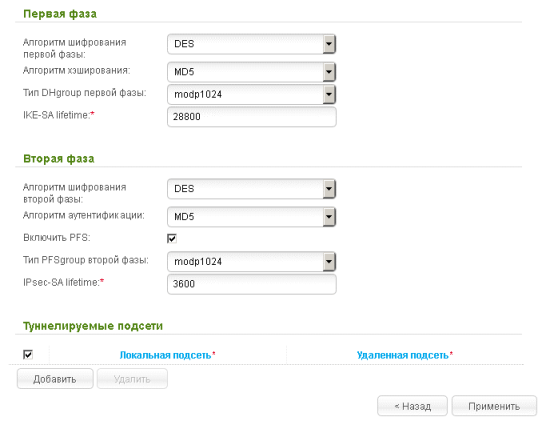
Task: Expand the hashing algorithm MD5 dropdown
Action: click(x=251, y=72)
